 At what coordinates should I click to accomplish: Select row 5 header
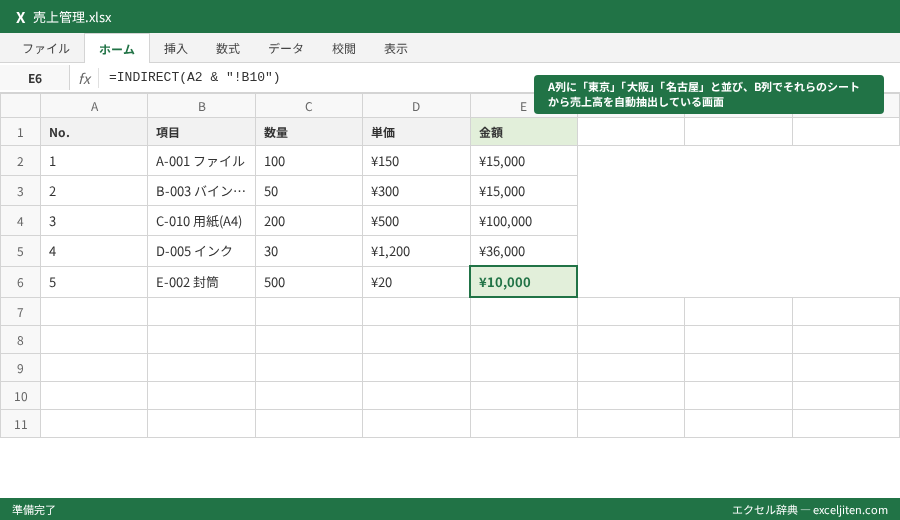[20, 251]
